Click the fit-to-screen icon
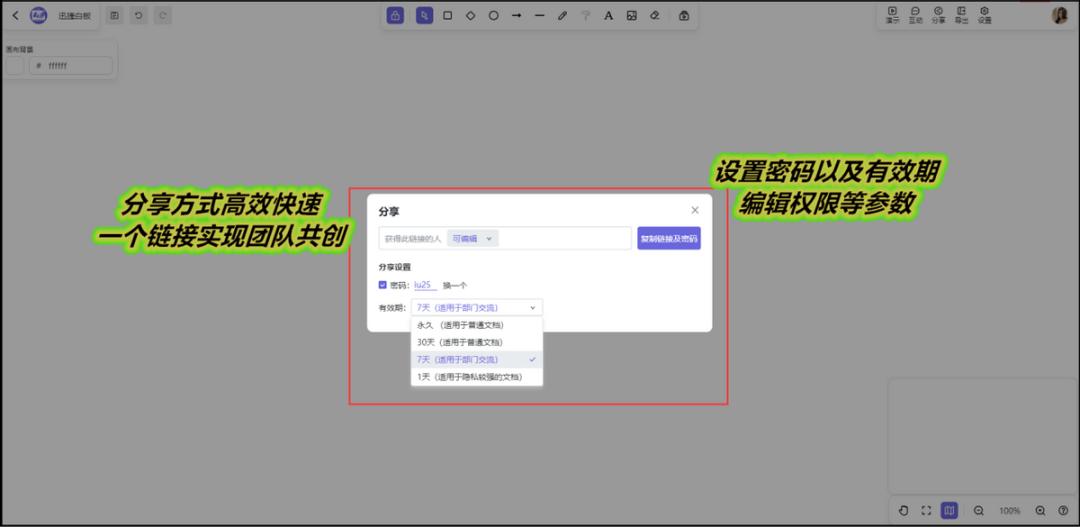This screenshot has height=527, width=1080. click(926, 510)
